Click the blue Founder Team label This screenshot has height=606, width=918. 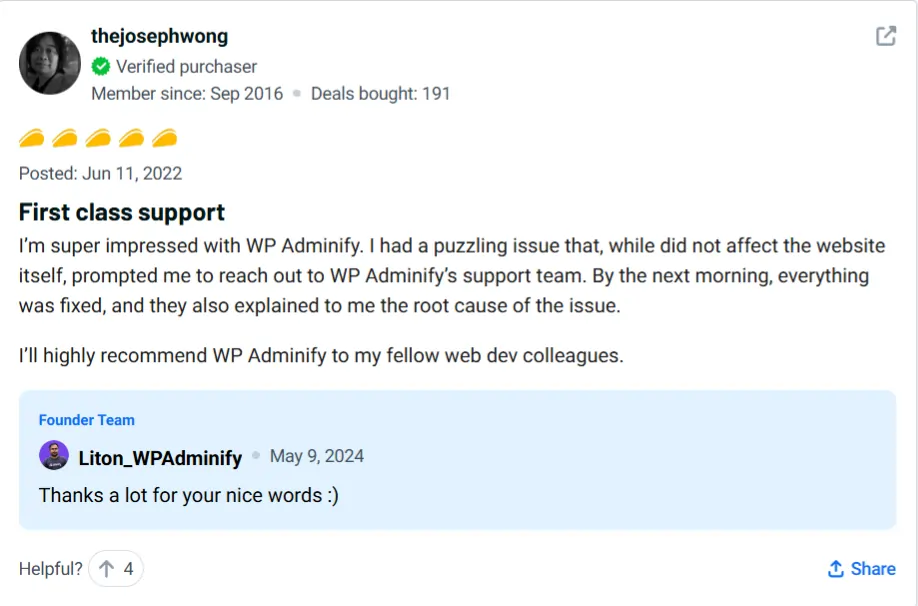pos(86,420)
